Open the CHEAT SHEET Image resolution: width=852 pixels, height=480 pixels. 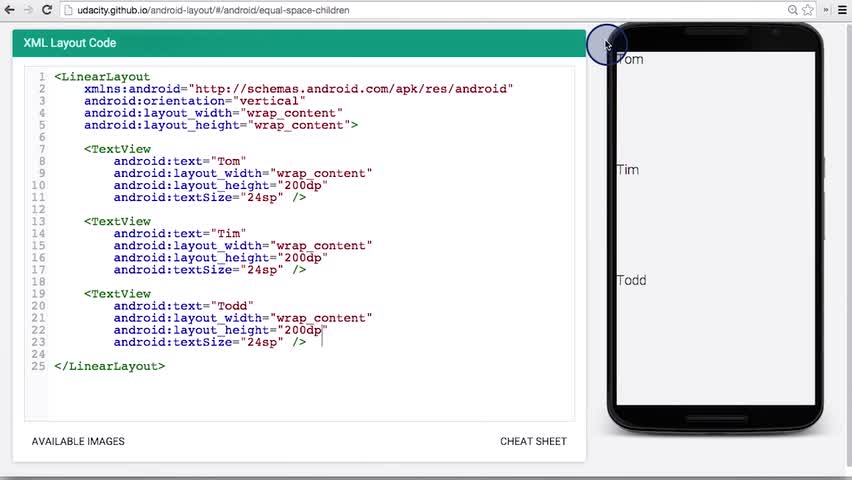(x=533, y=441)
